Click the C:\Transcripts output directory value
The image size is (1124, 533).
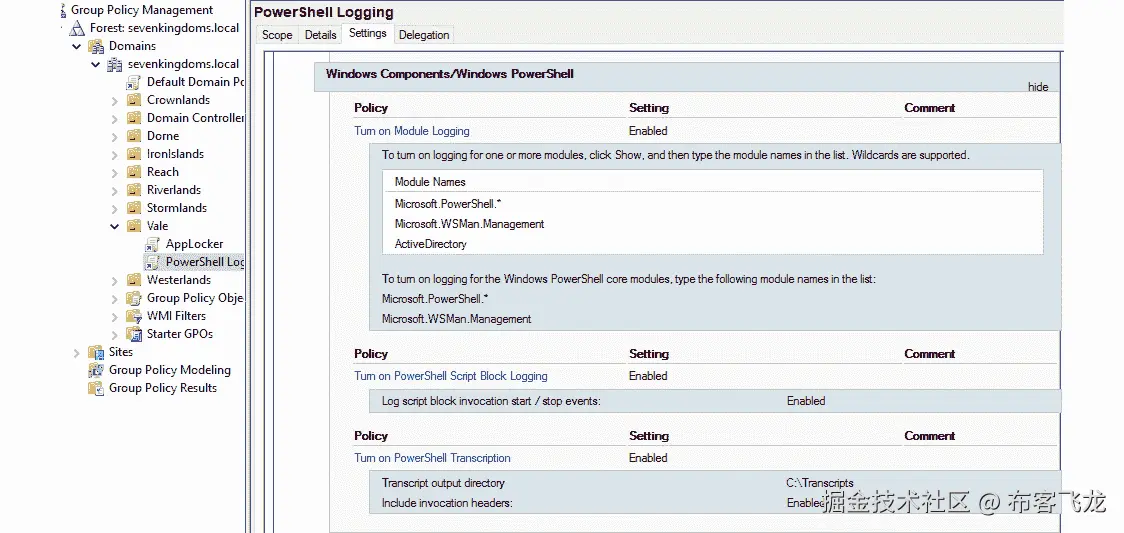[819, 483]
